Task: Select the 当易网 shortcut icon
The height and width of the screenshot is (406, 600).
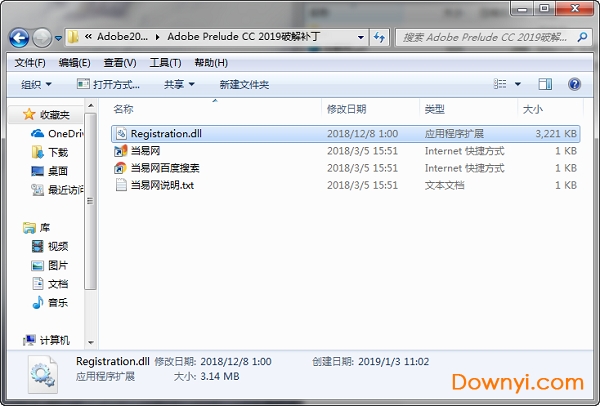Action: click(x=121, y=151)
